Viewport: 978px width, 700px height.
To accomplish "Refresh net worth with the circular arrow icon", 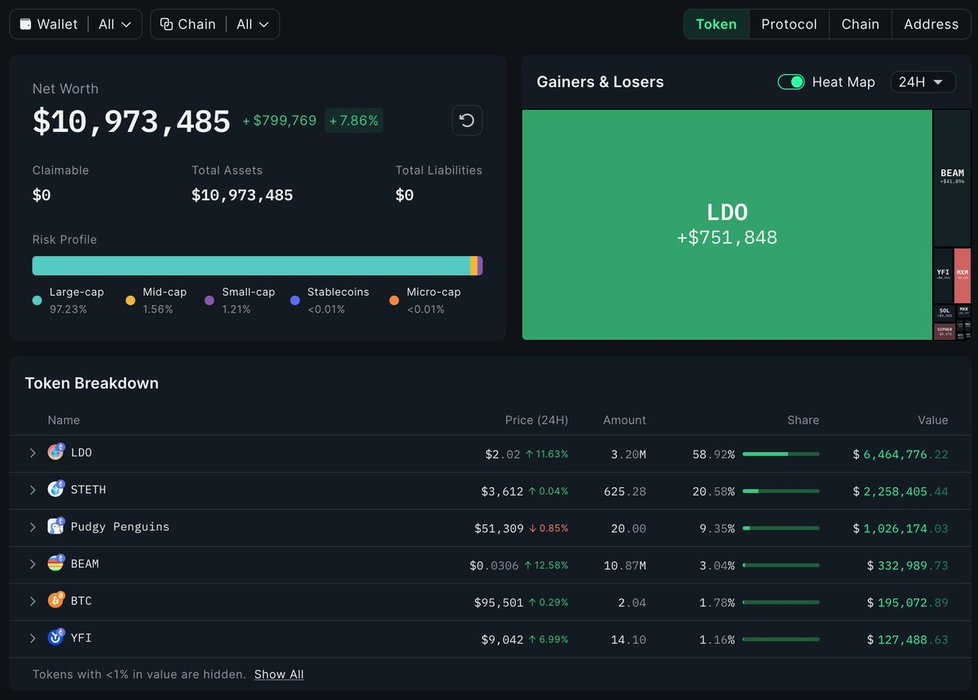I will pyautogui.click(x=467, y=120).
